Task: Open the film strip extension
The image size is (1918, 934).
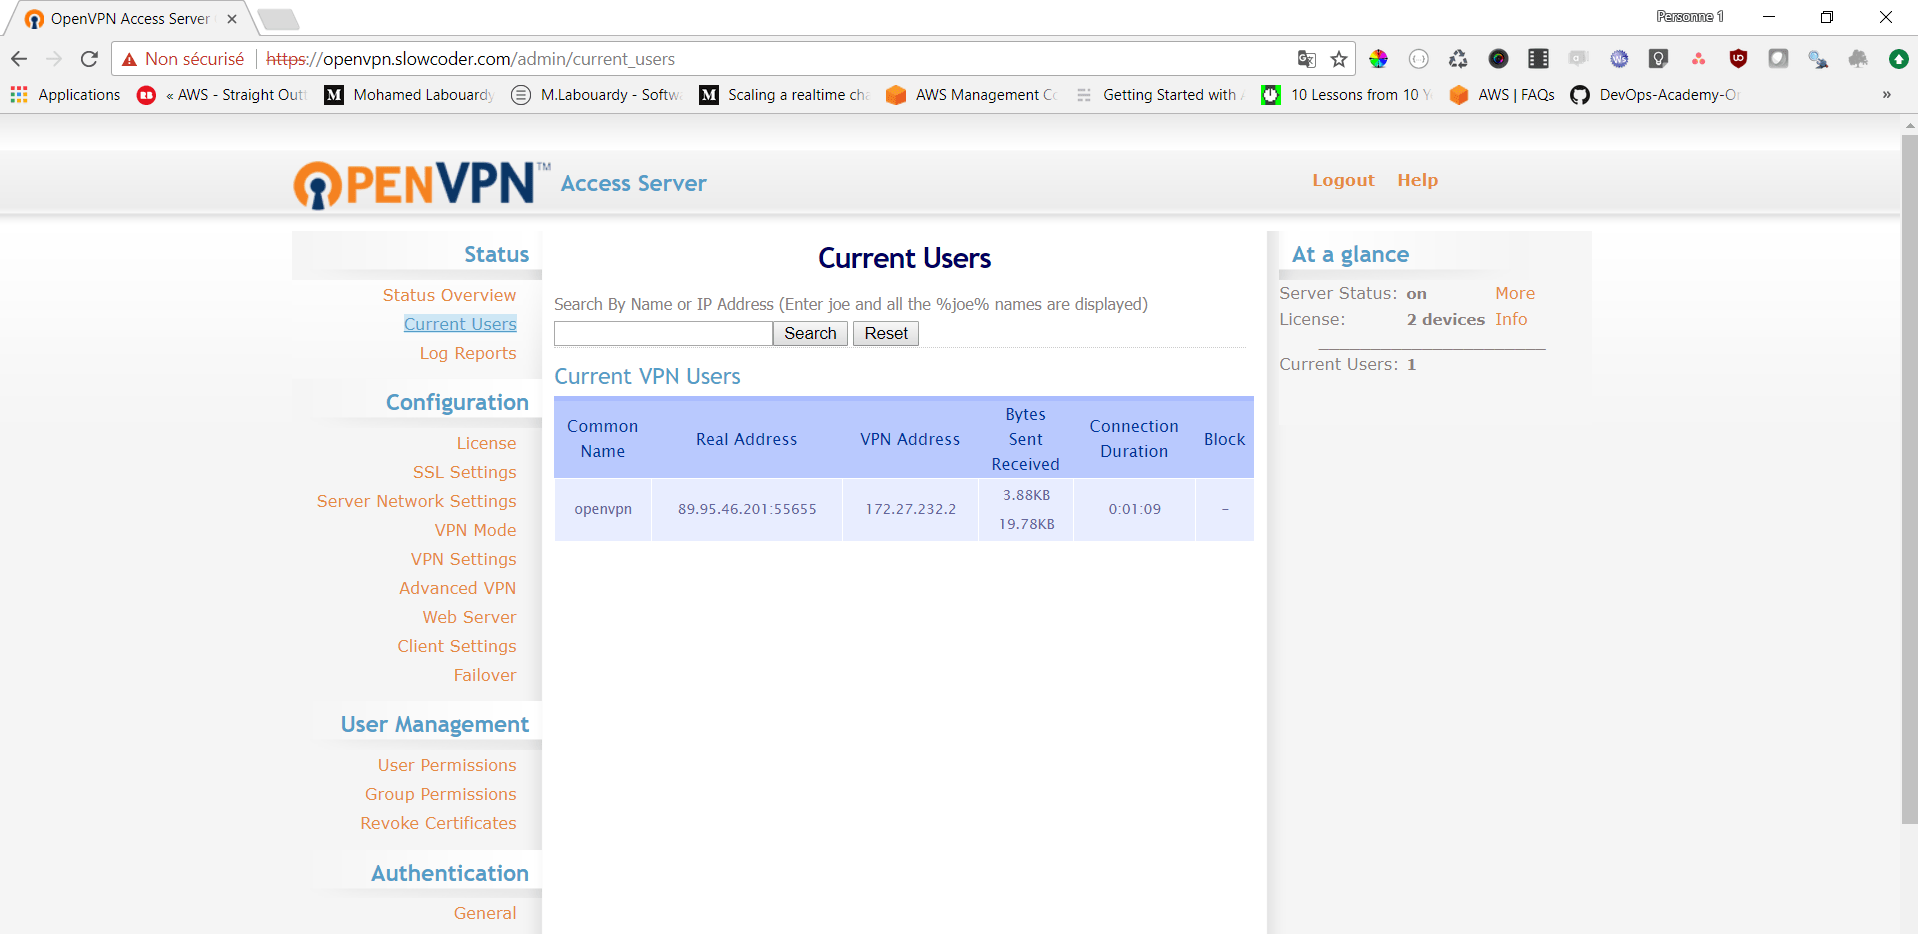Action: click(x=1538, y=59)
